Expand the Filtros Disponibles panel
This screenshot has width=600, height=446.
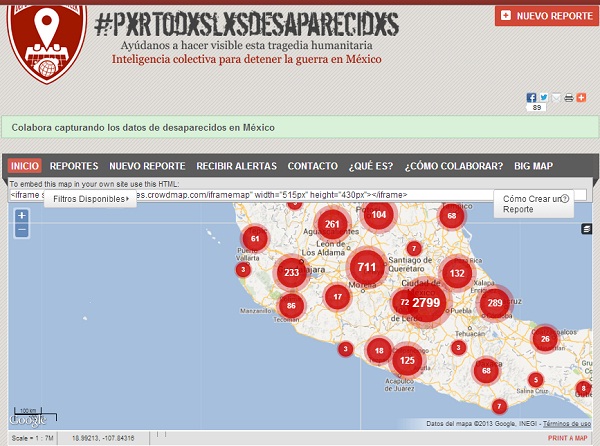[90, 199]
